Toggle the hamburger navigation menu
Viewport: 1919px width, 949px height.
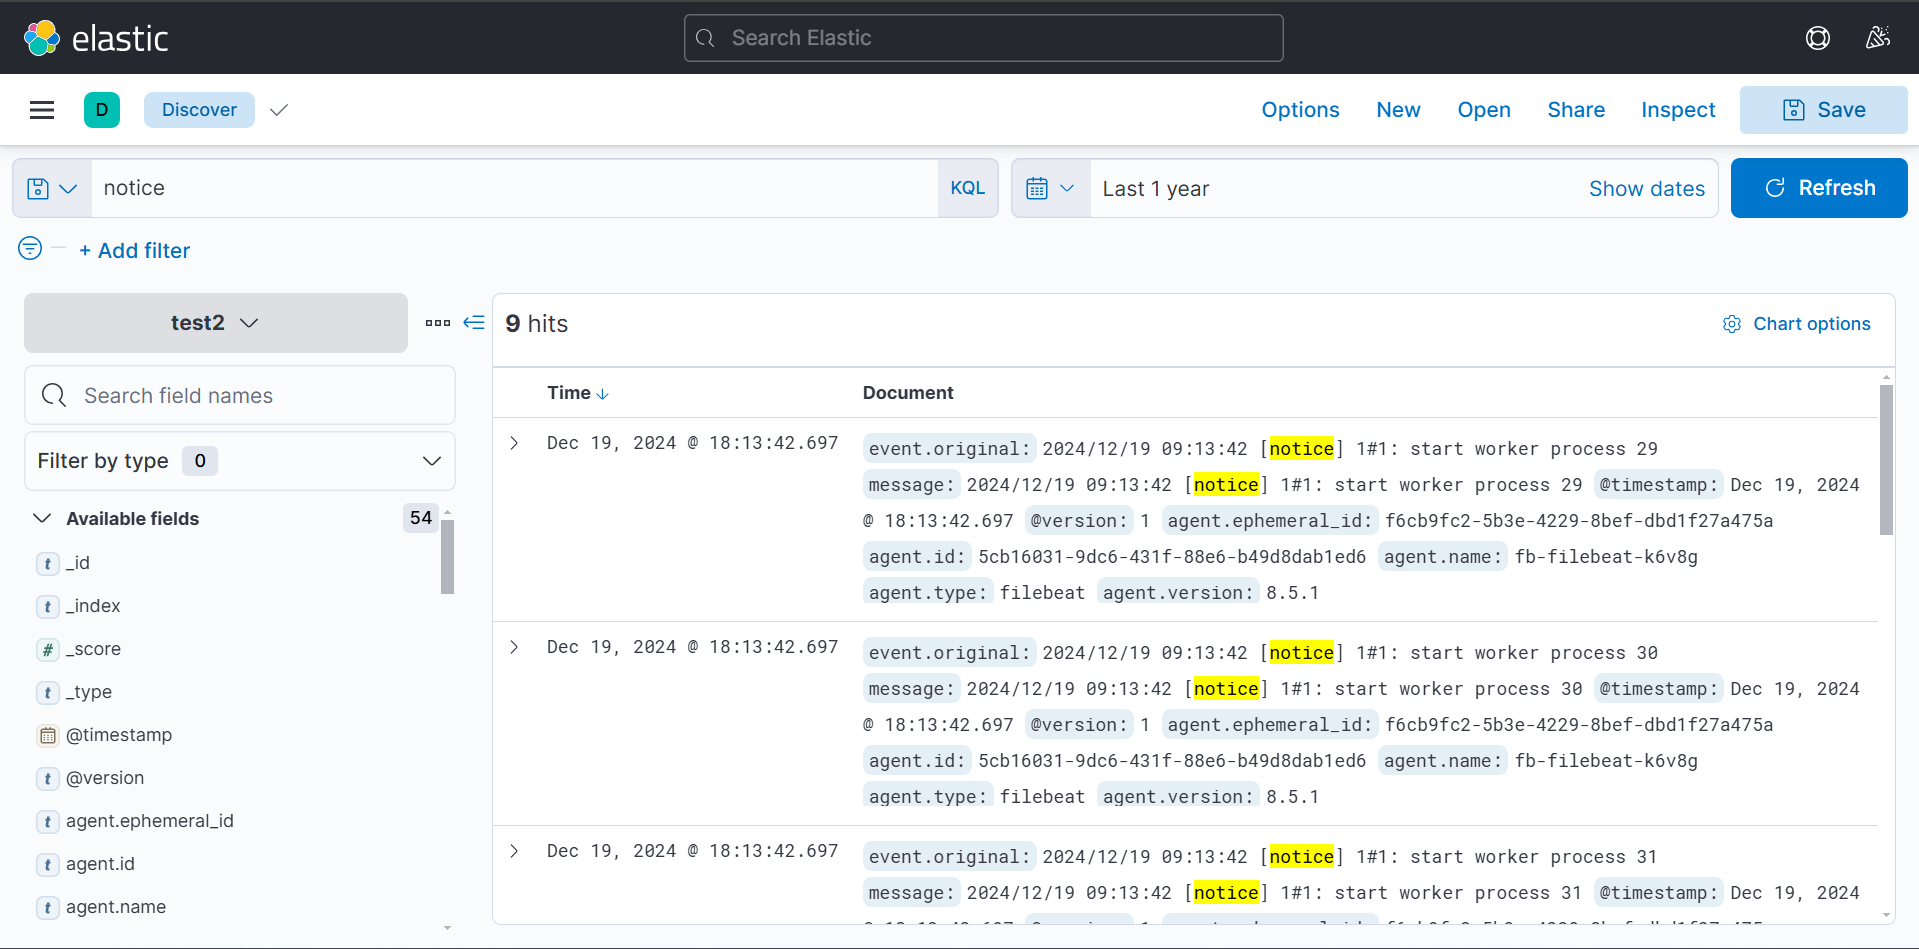pyautogui.click(x=42, y=110)
